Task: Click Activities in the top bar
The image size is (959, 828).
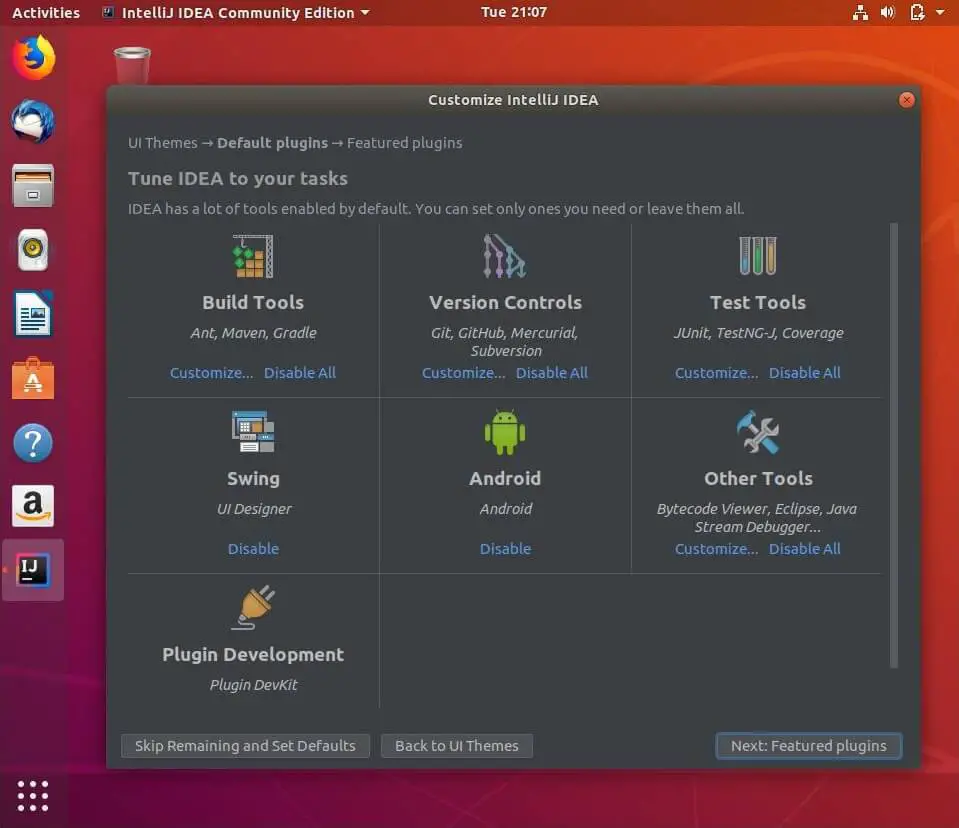Action: pos(46,12)
